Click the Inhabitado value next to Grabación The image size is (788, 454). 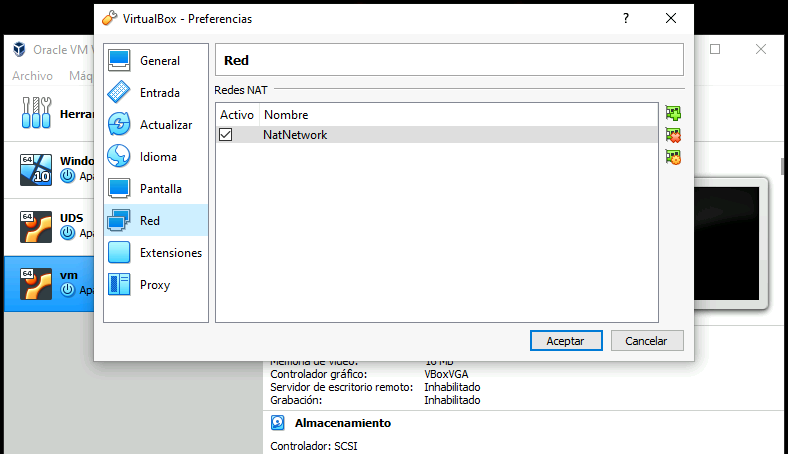click(x=452, y=400)
